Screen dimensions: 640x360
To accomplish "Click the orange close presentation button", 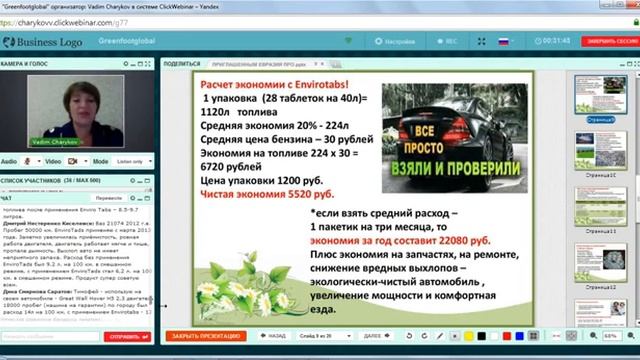I will [206, 336].
